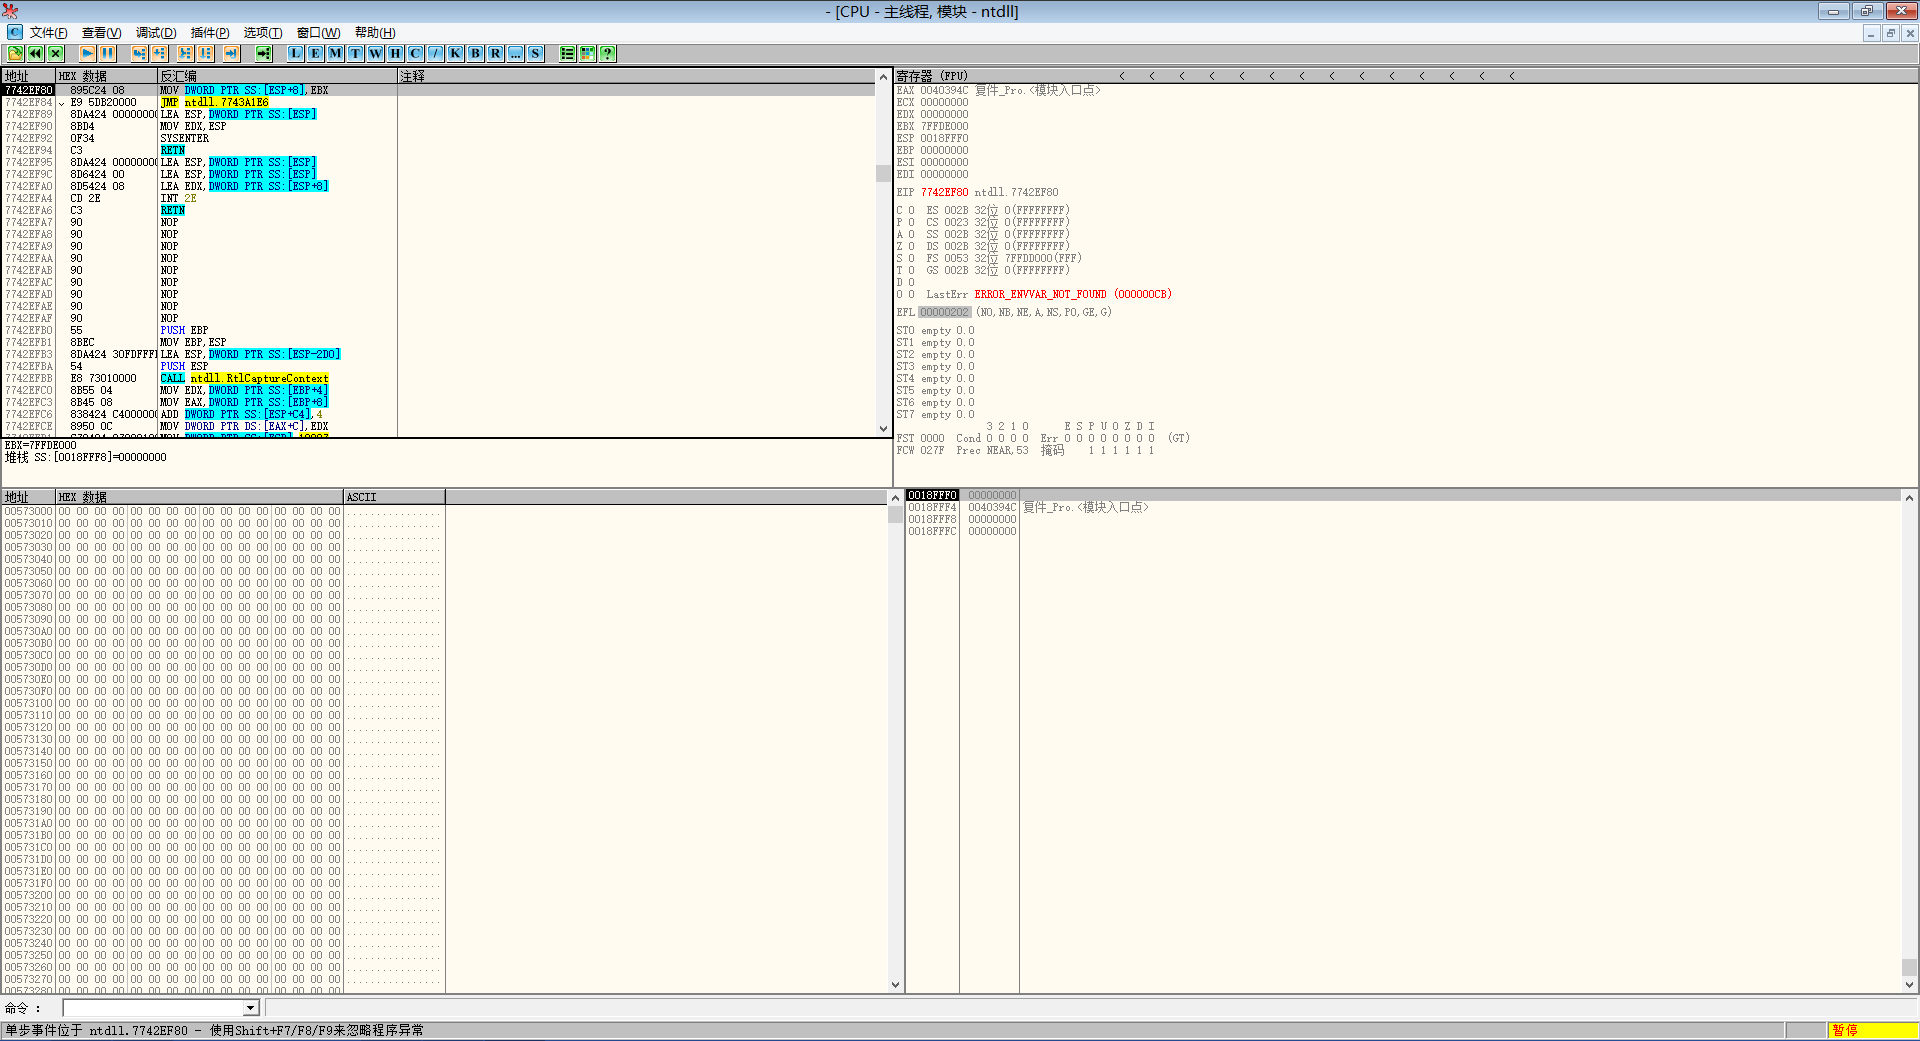Open Patches window with the slash icon

pos(435,54)
